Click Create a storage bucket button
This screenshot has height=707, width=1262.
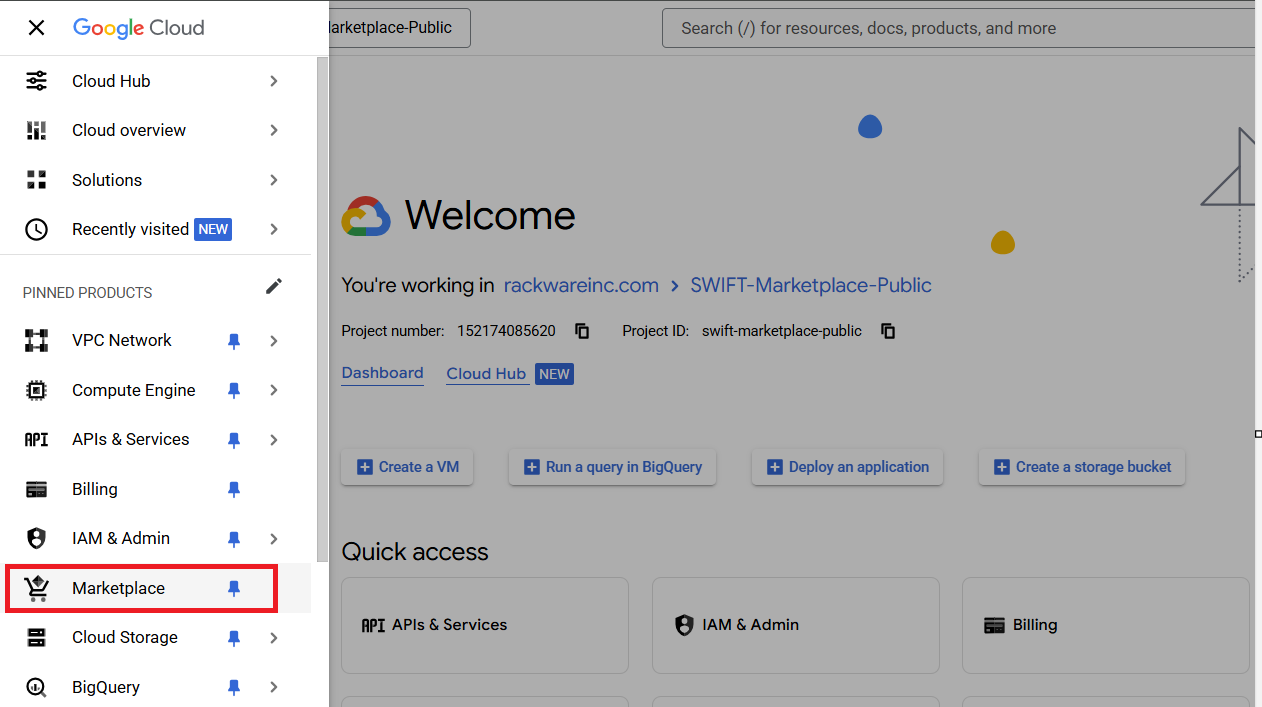point(1082,467)
